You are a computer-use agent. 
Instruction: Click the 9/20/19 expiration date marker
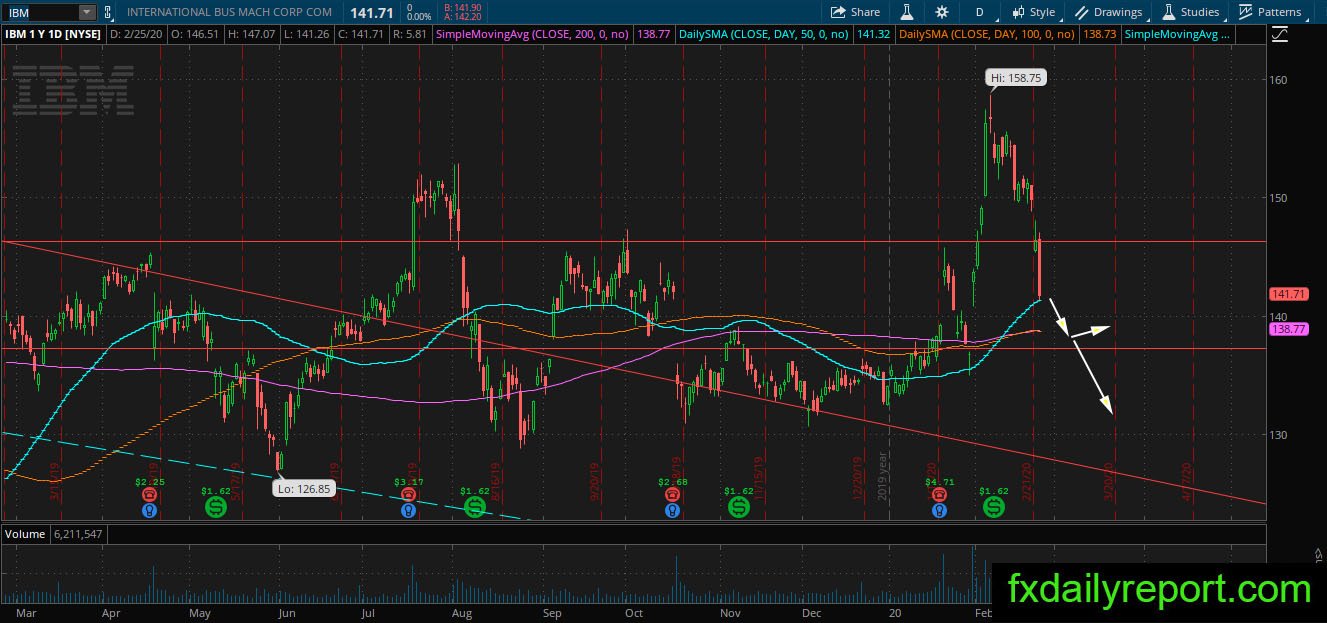594,482
